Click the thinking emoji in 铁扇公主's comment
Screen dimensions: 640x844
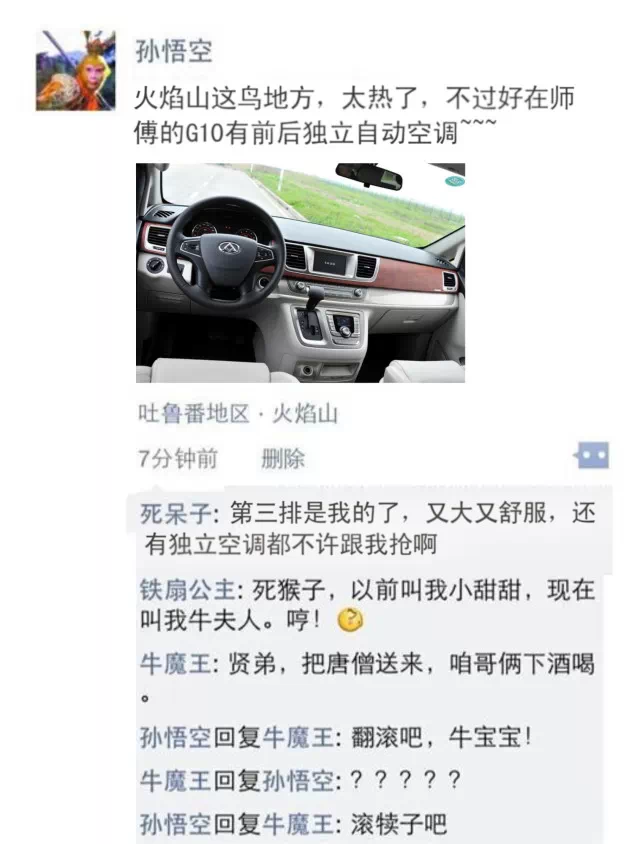pos(350,620)
